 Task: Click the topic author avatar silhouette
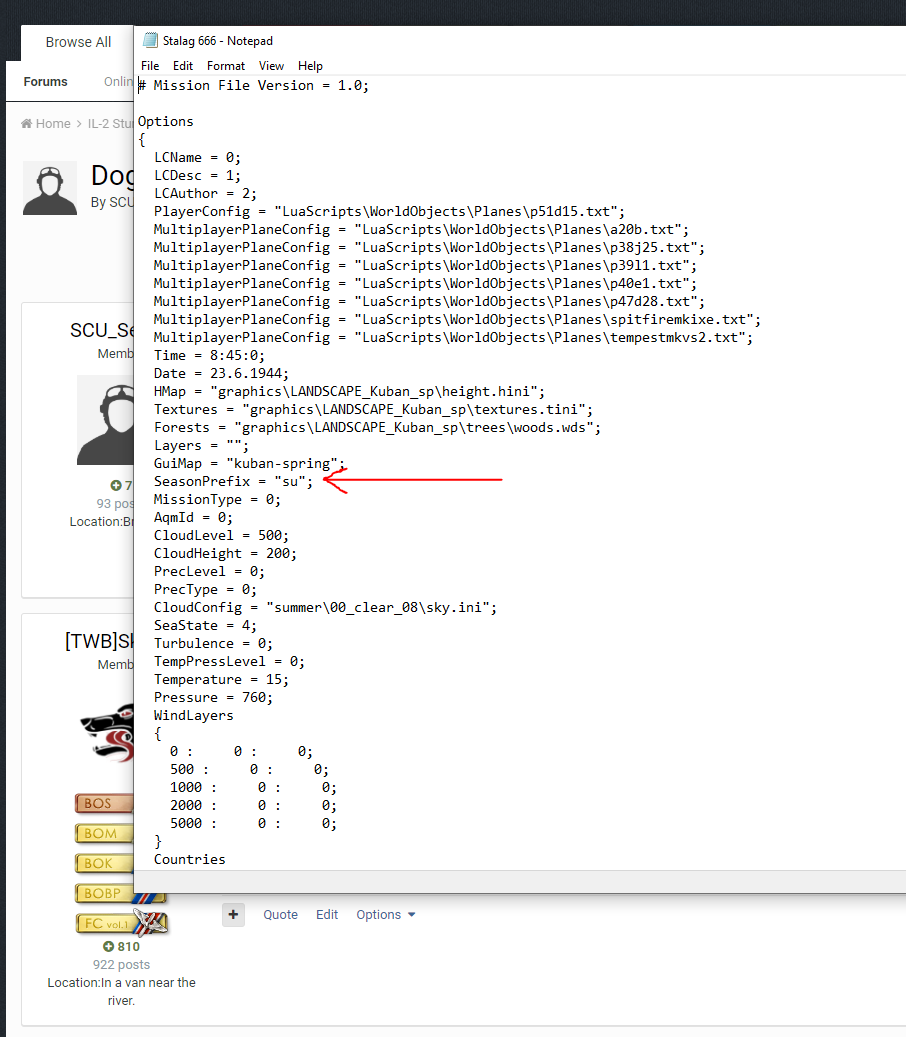tap(50, 188)
